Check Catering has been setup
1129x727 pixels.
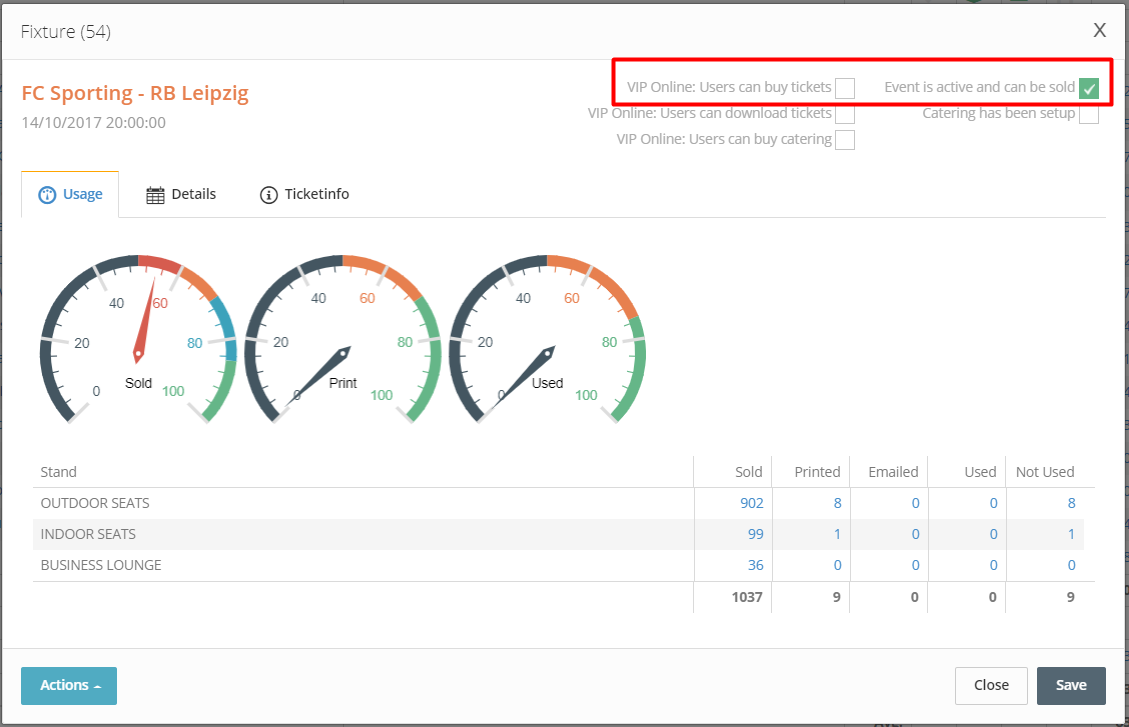[1089, 114]
